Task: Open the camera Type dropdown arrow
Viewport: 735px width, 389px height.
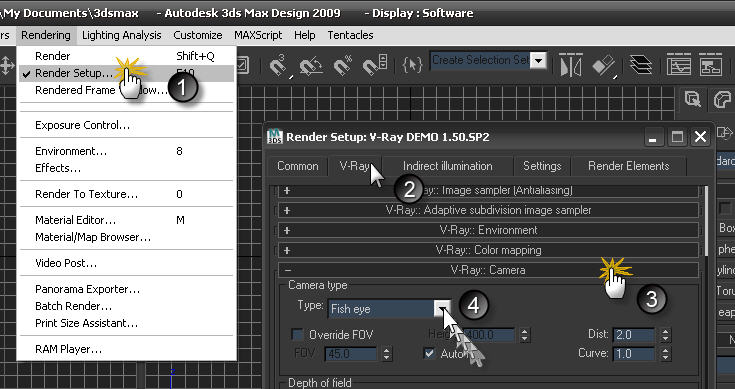Action: click(x=442, y=308)
